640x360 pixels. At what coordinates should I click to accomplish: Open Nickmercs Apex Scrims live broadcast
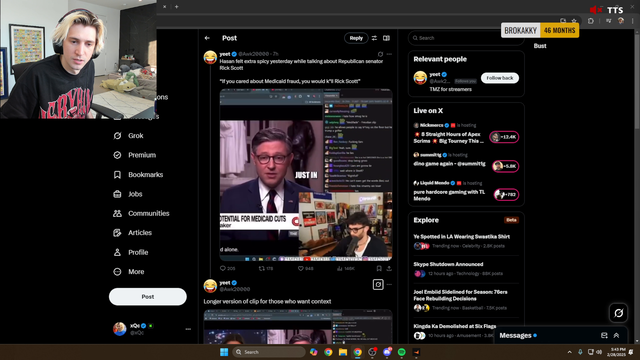[449, 138]
